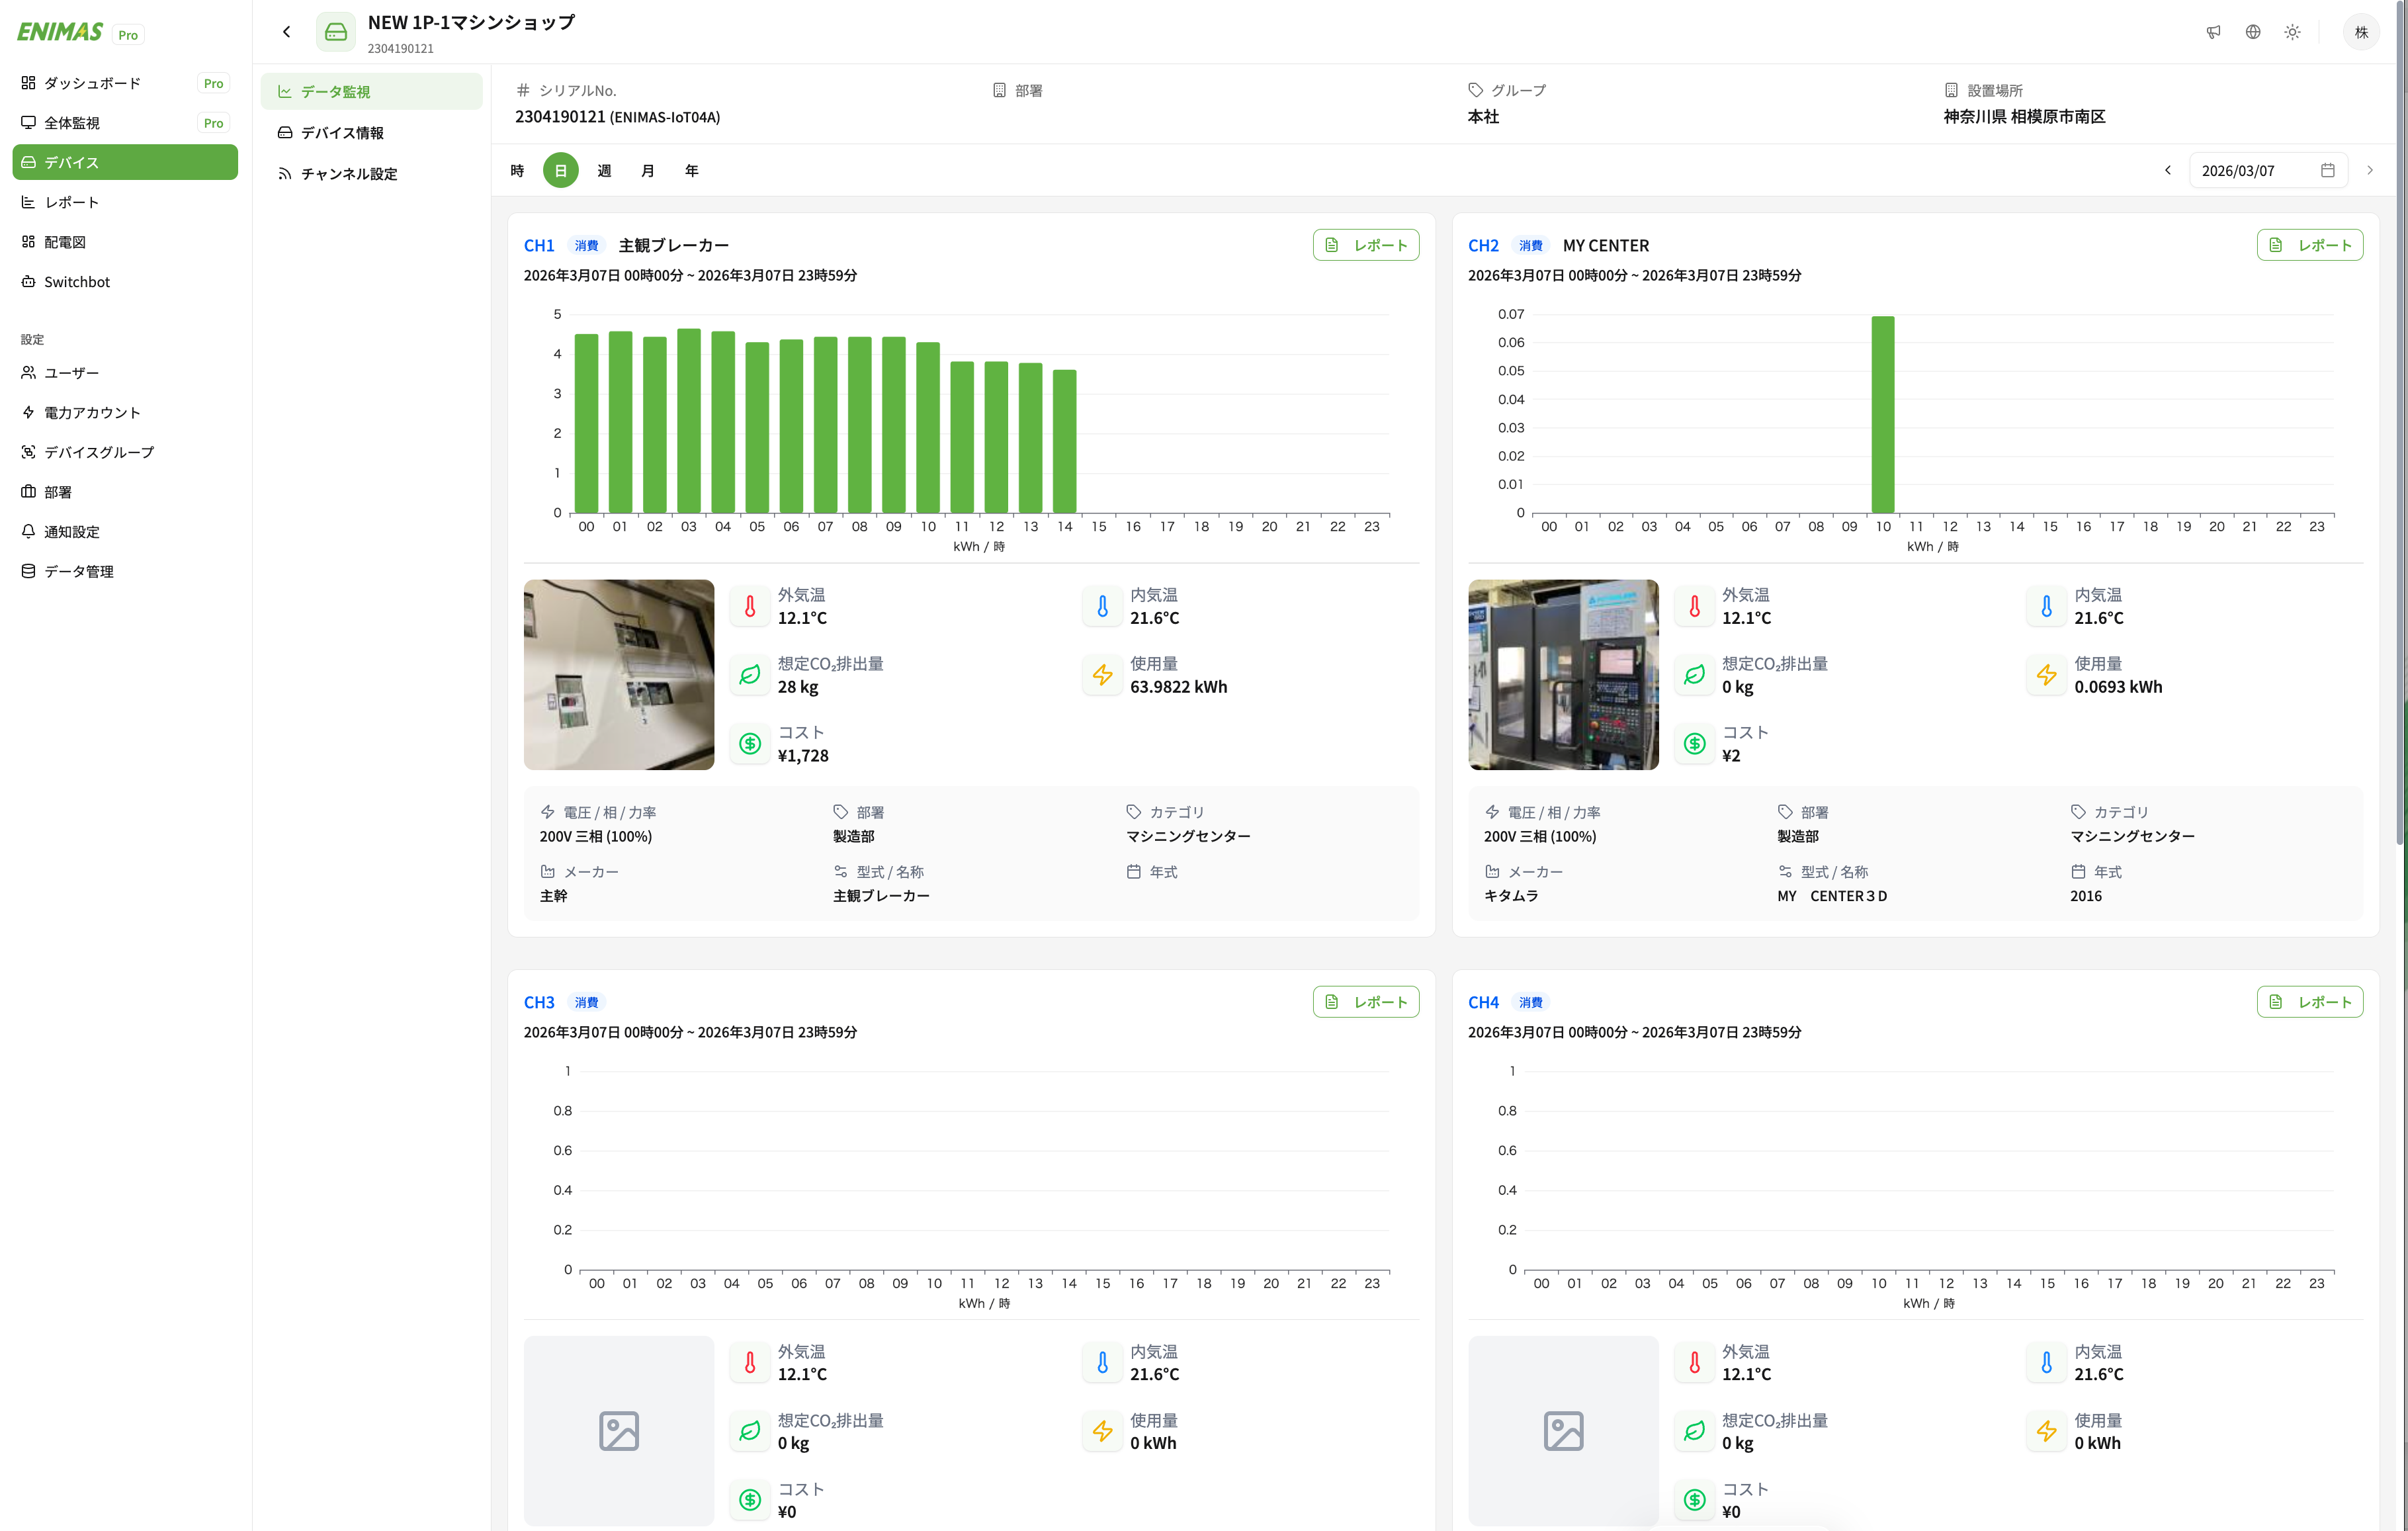Switch to データ監視 tab

[x=371, y=92]
